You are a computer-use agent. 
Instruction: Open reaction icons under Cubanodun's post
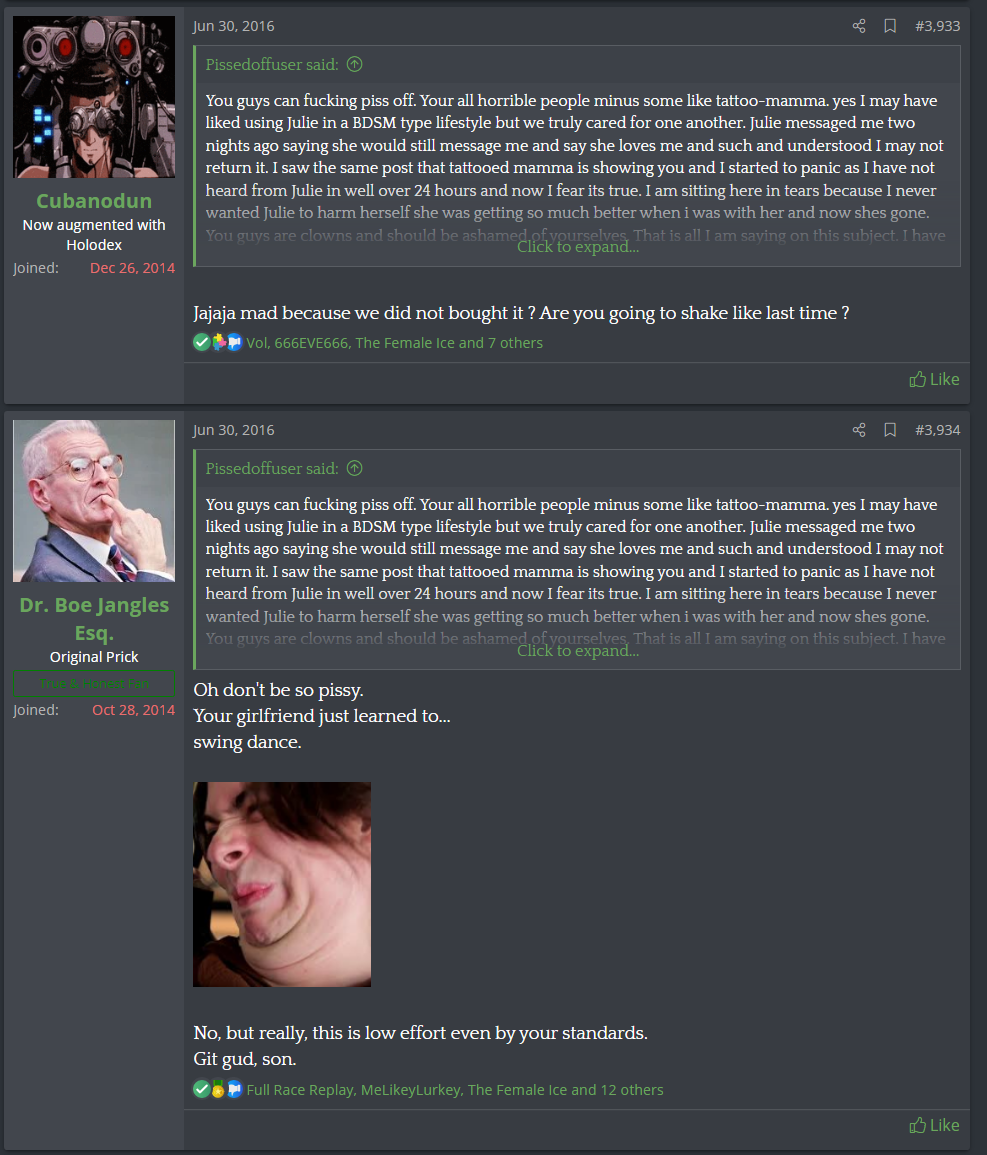click(x=217, y=343)
